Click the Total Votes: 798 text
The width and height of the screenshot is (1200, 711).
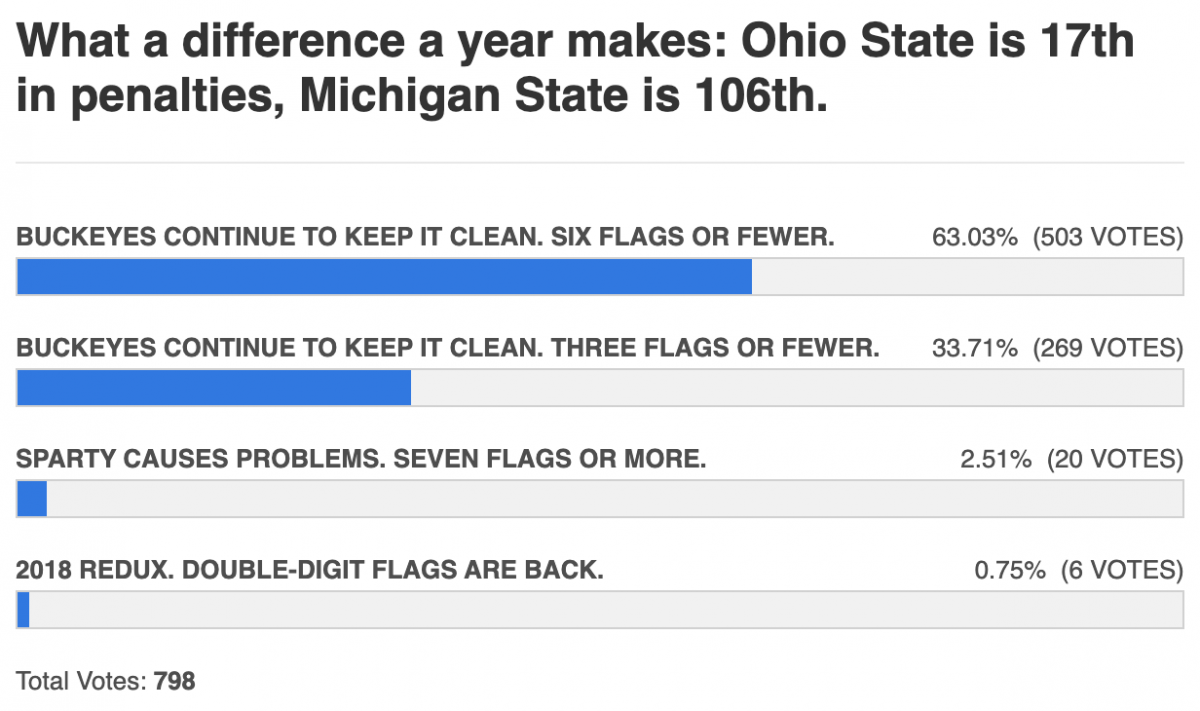(106, 682)
